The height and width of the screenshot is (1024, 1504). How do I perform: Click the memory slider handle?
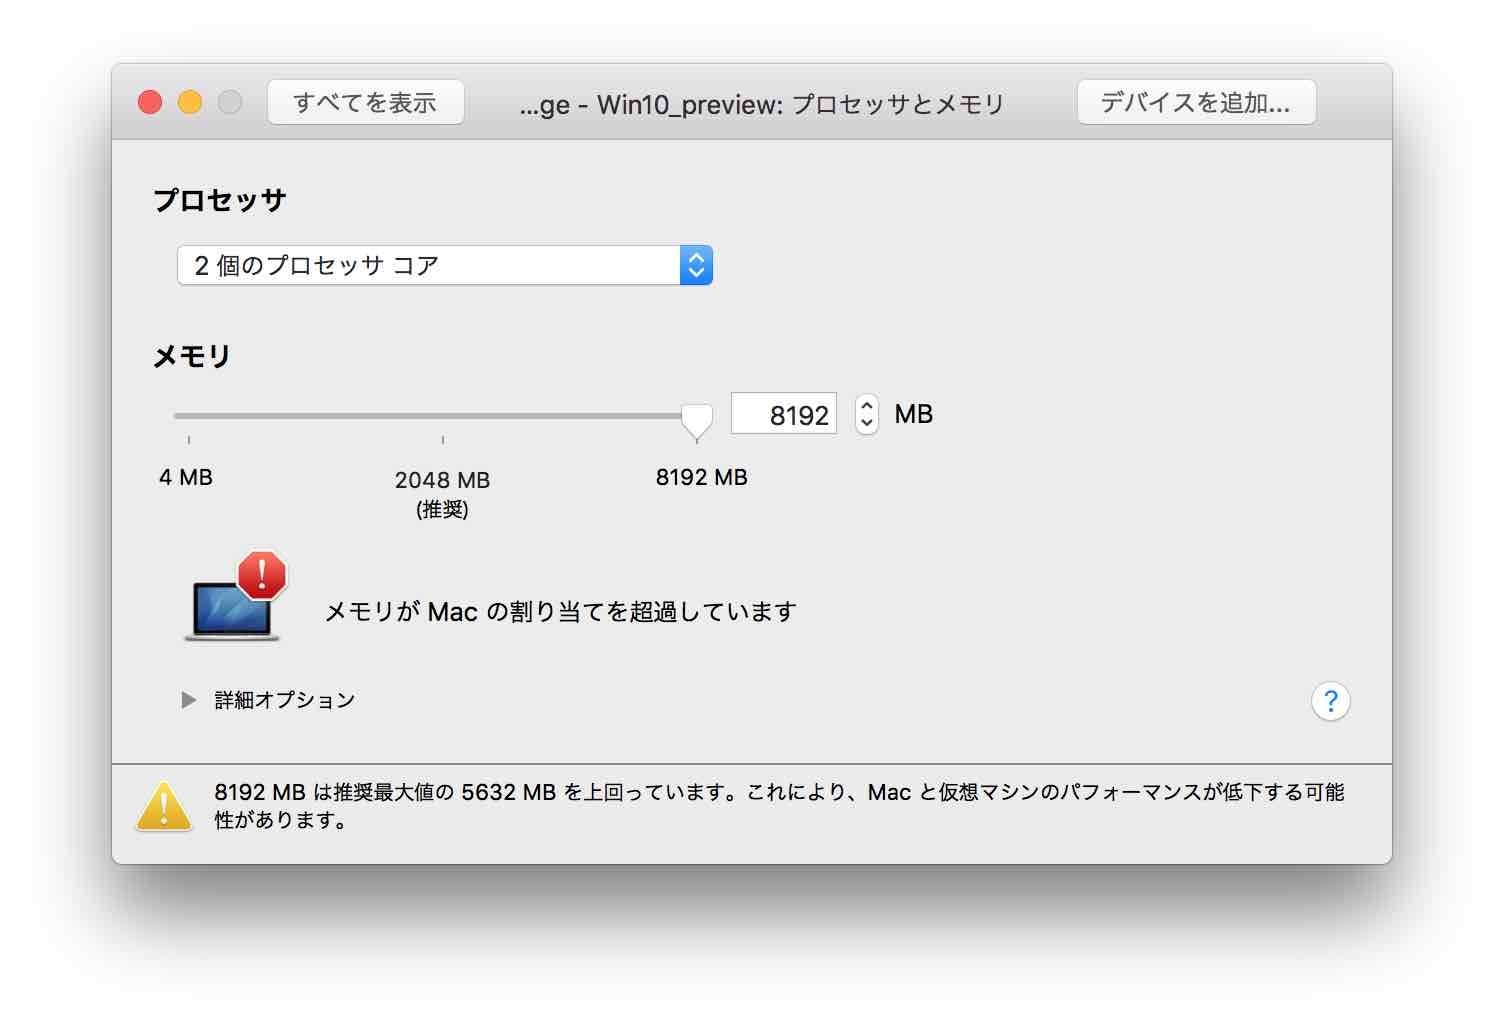point(697,422)
